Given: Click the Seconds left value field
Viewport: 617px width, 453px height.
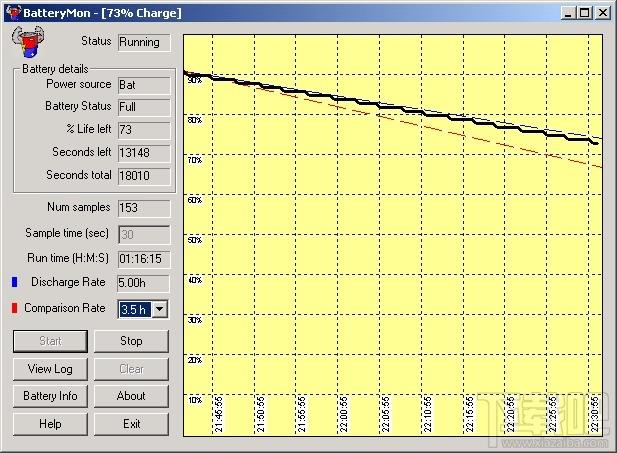Looking at the screenshot, I should point(144,153).
